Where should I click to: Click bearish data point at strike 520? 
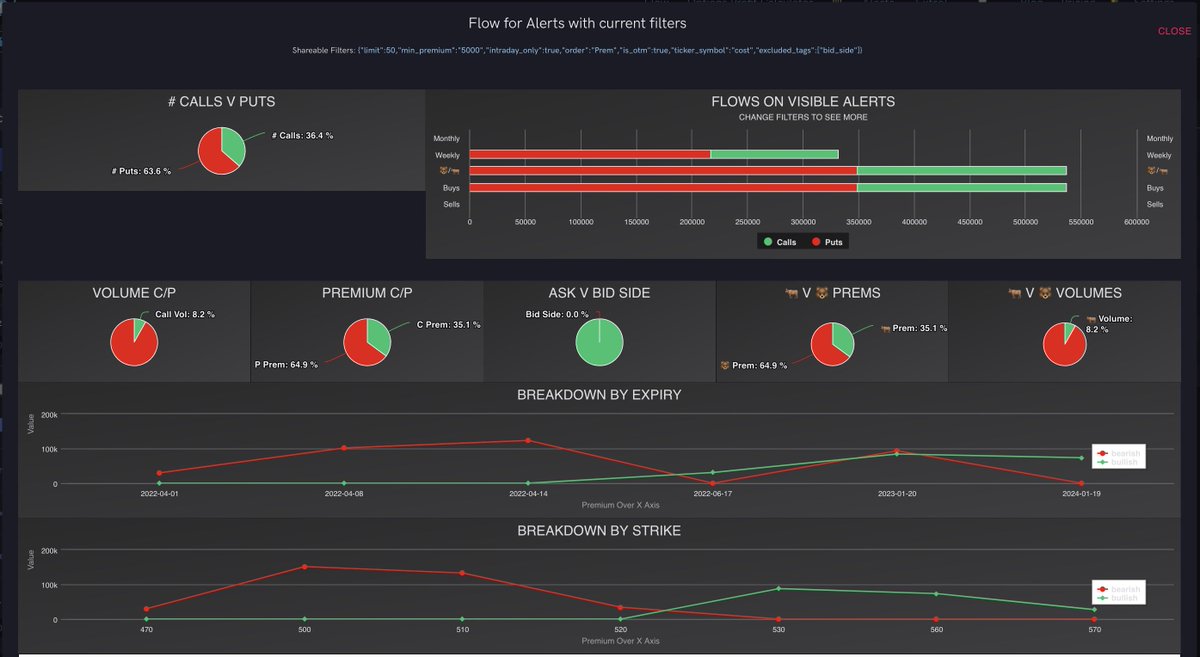click(x=620, y=607)
